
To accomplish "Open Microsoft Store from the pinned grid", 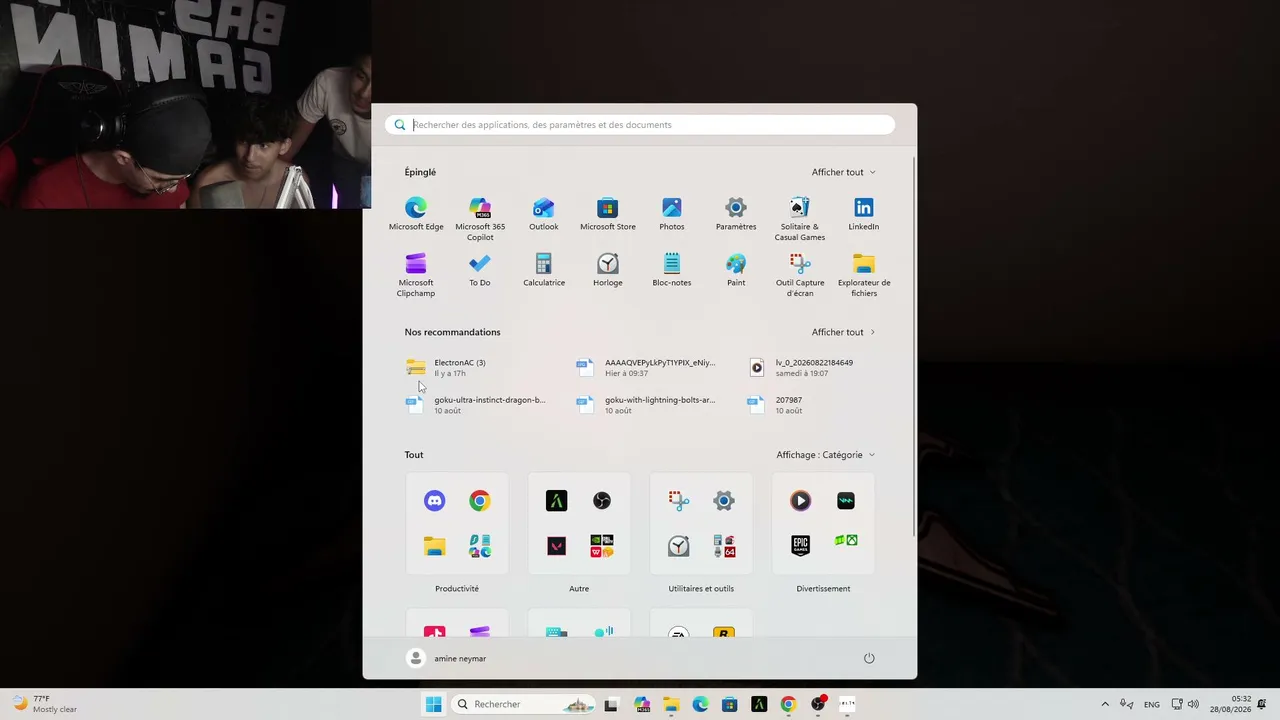I will 608,214.
